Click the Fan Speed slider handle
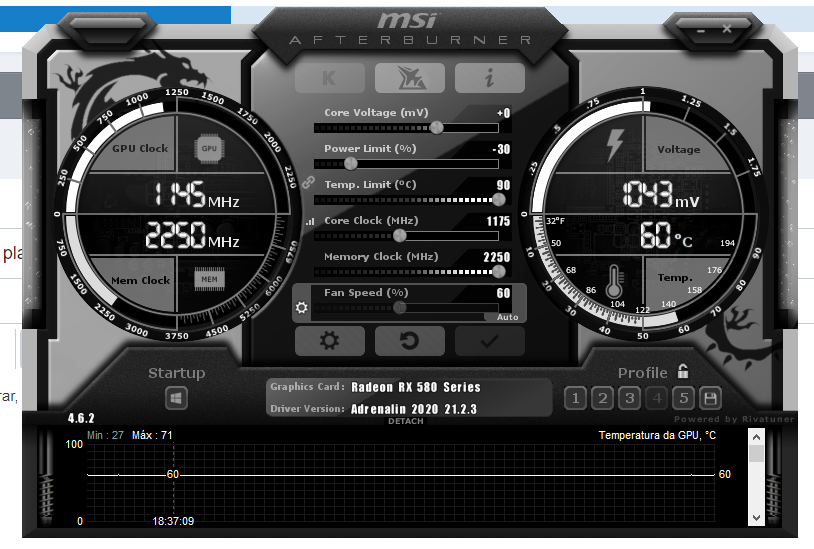 pyautogui.click(x=400, y=308)
